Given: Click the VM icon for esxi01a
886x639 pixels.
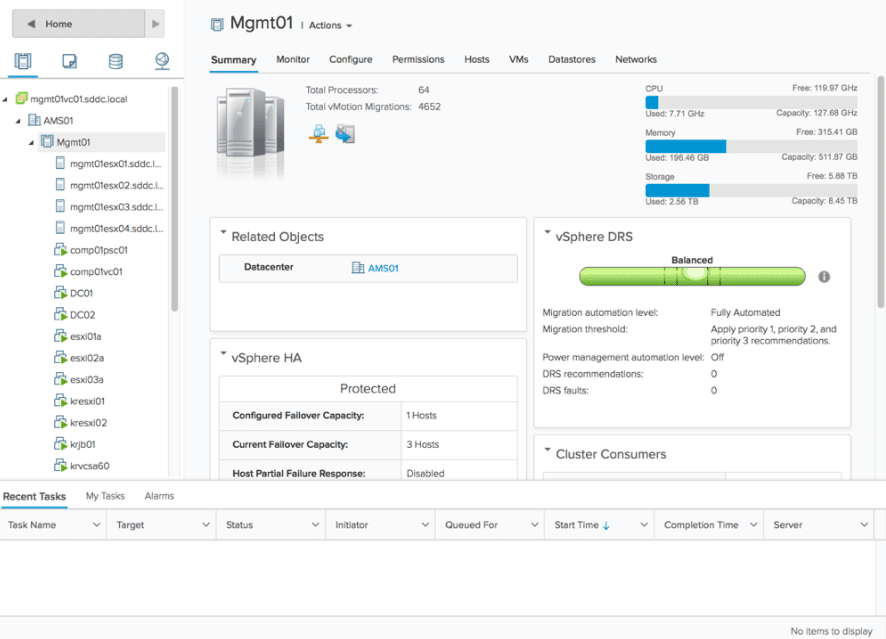Looking at the screenshot, I should [60, 336].
